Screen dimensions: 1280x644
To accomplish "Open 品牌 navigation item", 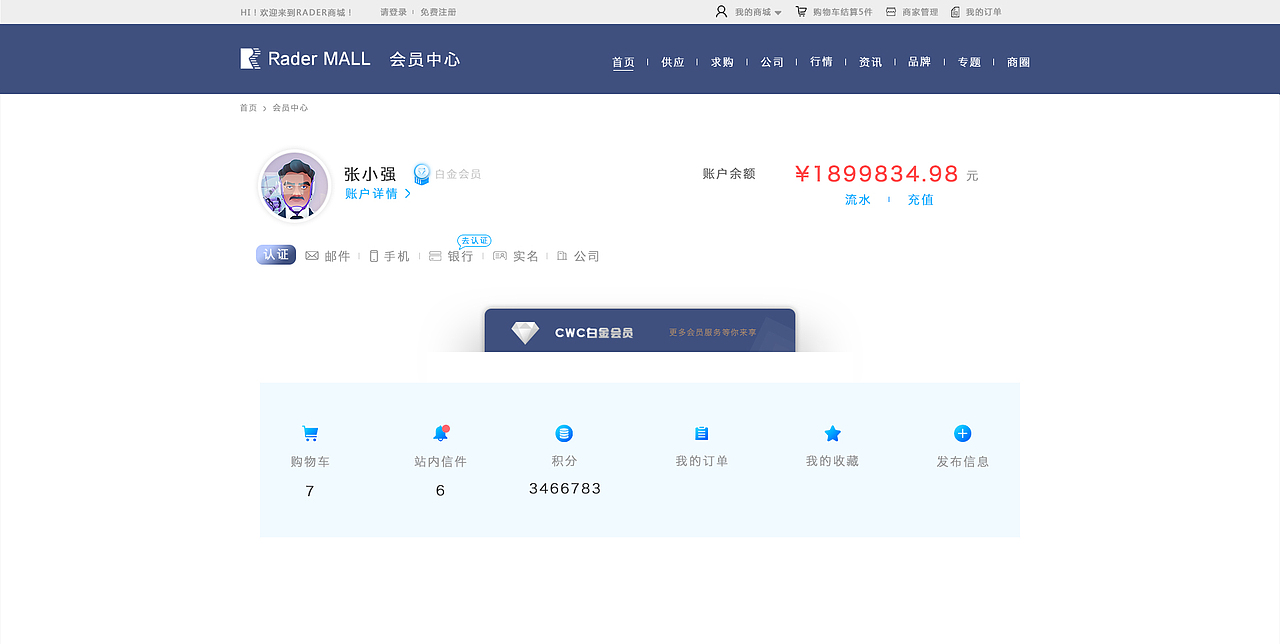I will (920, 62).
